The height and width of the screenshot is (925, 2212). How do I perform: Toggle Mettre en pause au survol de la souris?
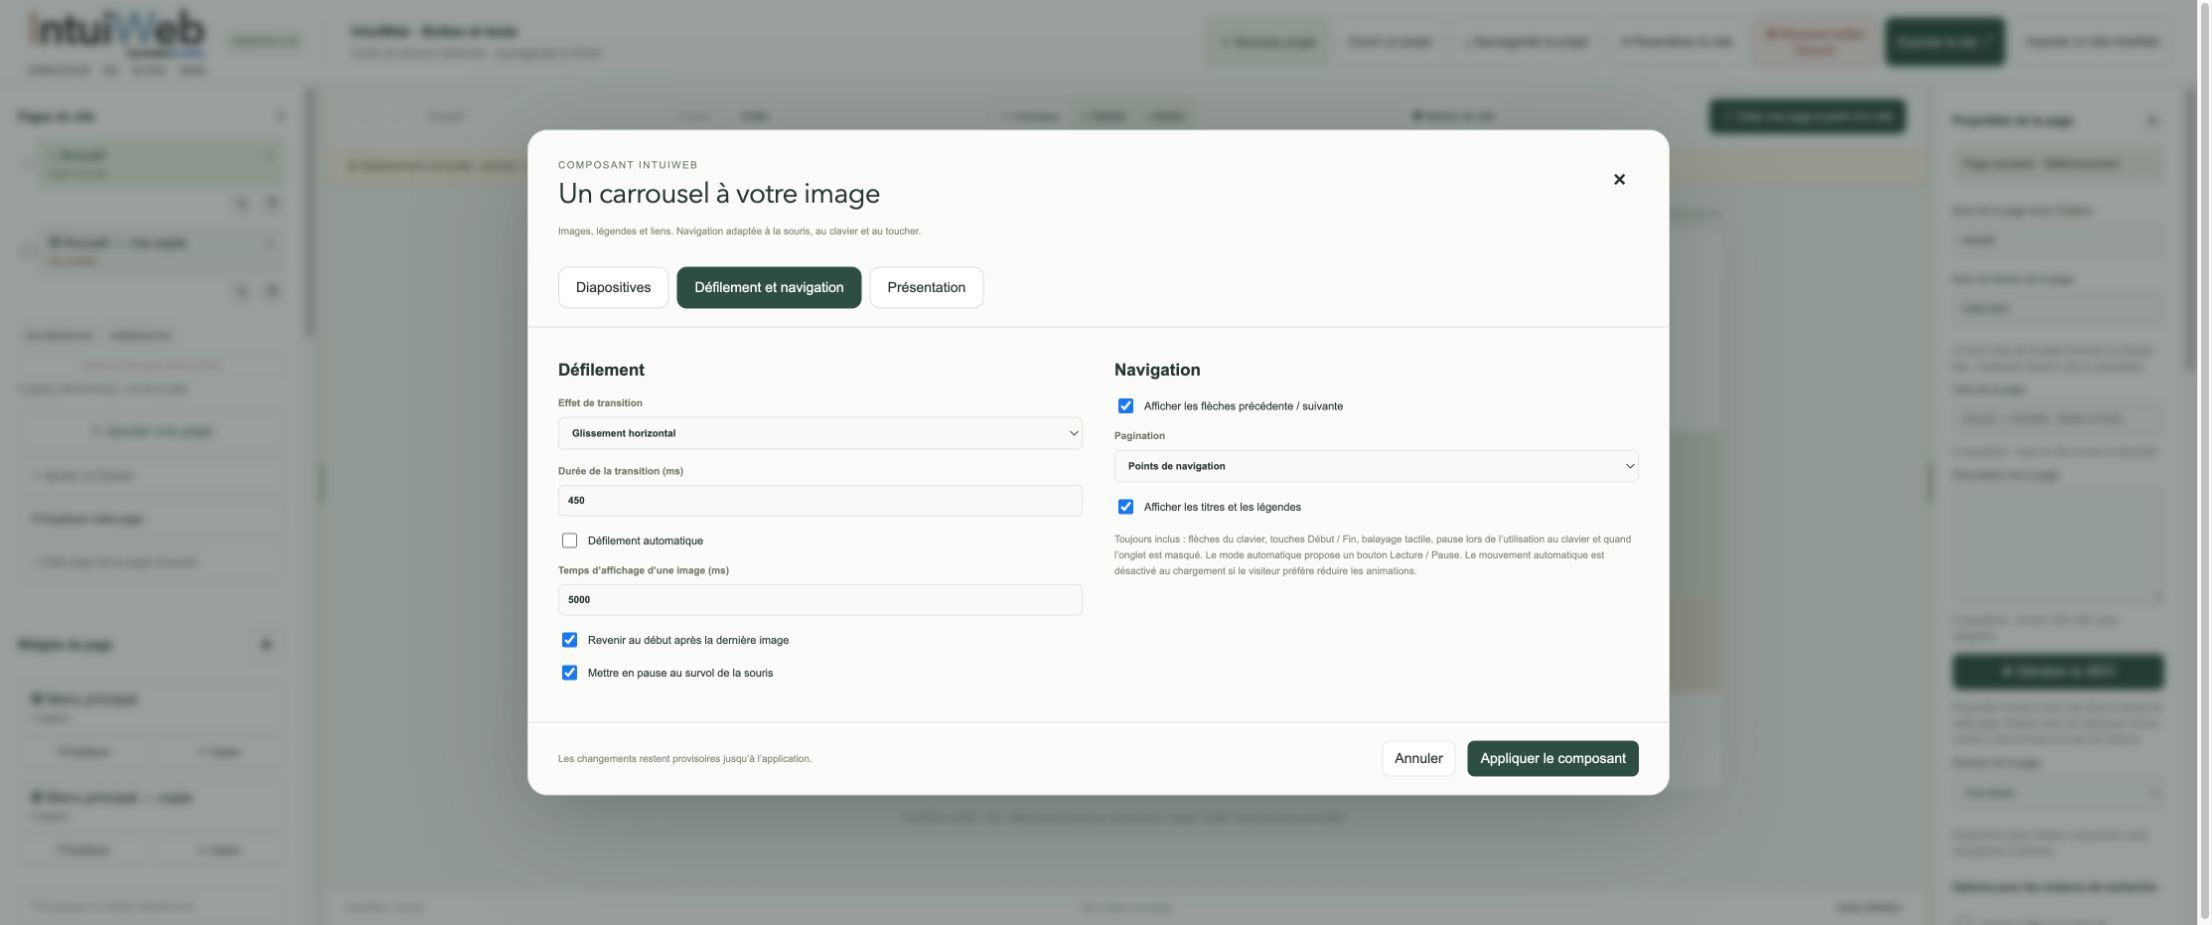(x=569, y=673)
